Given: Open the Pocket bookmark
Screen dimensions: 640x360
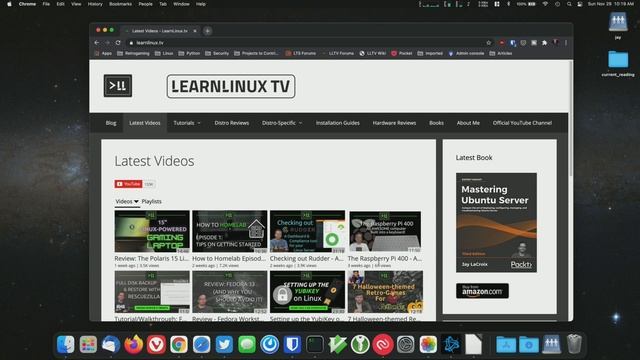Looking at the screenshot, I should coord(402,53).
